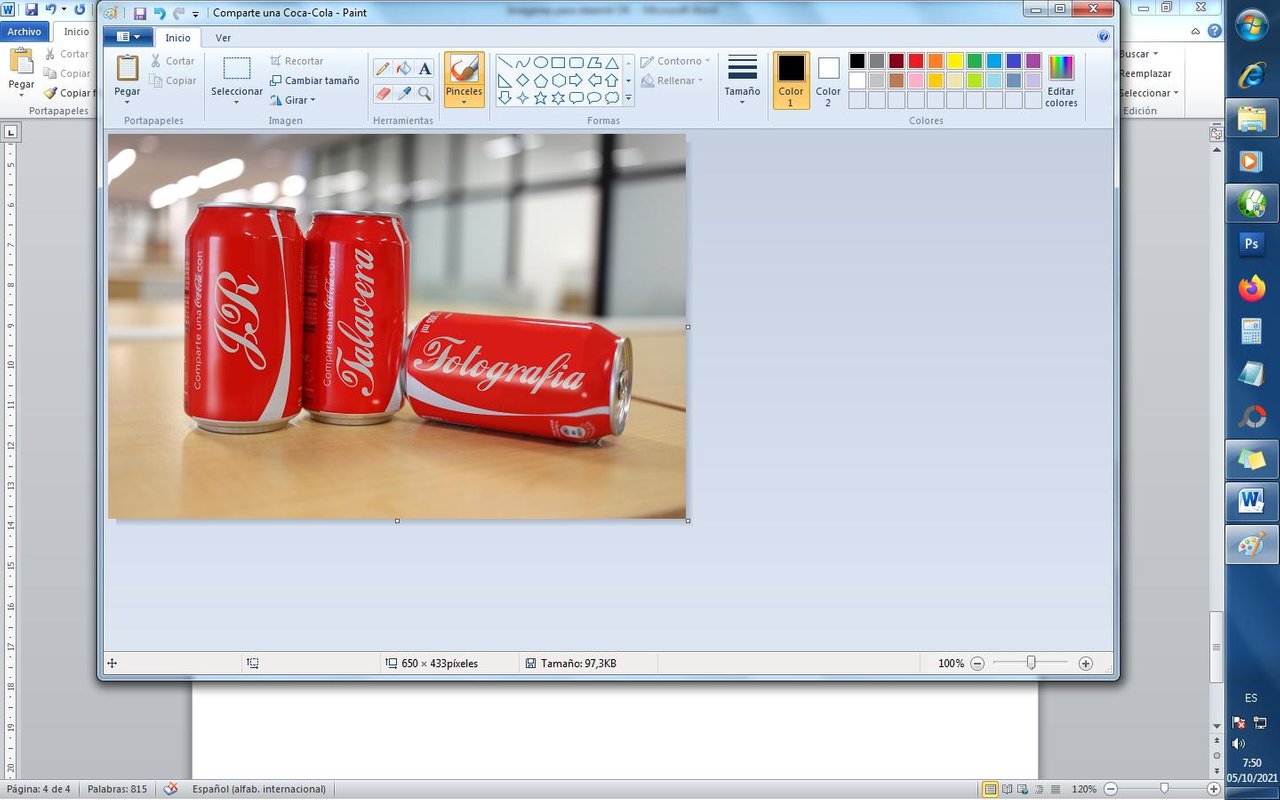Select the Magnifier tool

(x=425, y=93)
